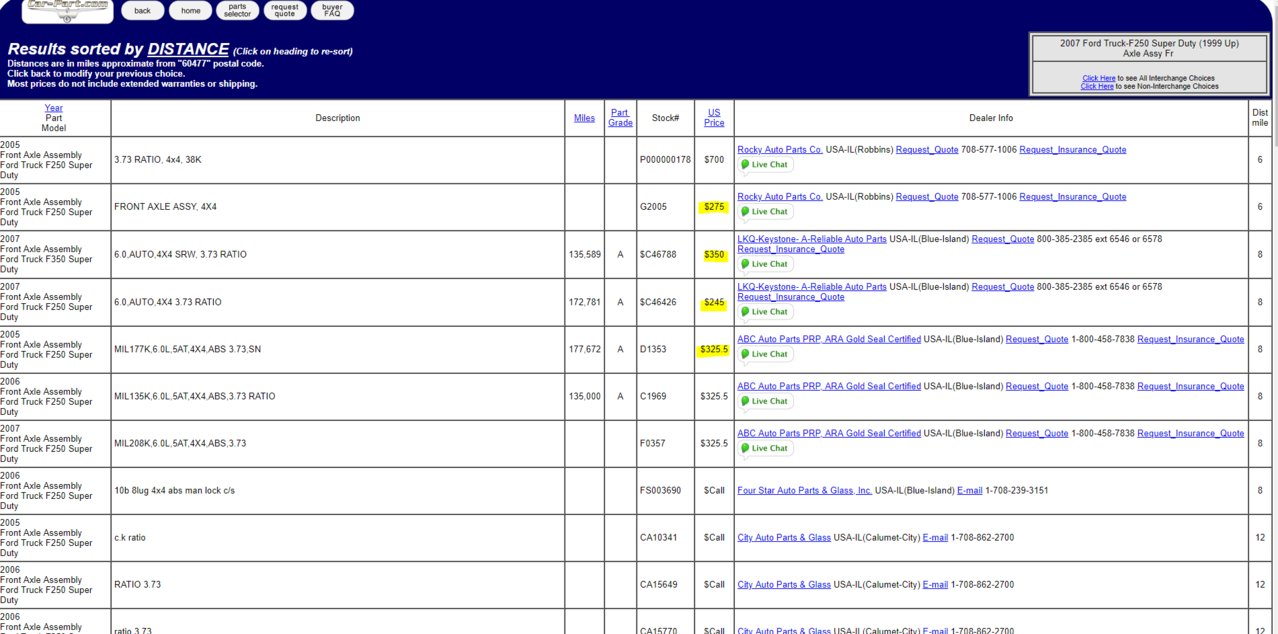Click Here to see All Interchange Choices

1098,78
